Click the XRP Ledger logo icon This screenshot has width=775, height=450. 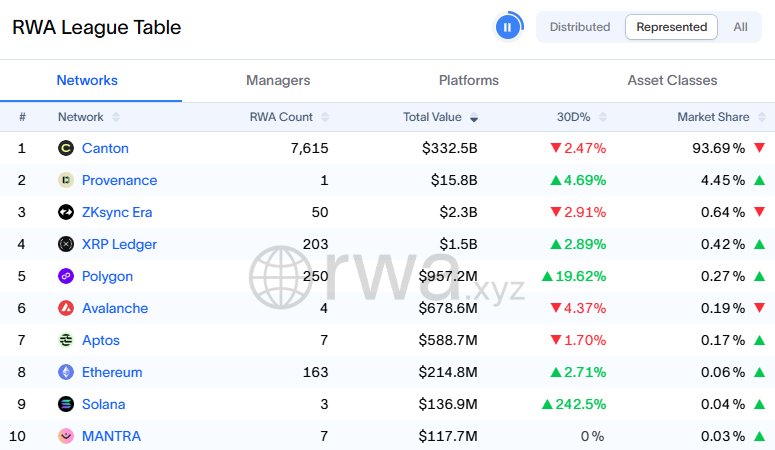(x=66, y=244)
